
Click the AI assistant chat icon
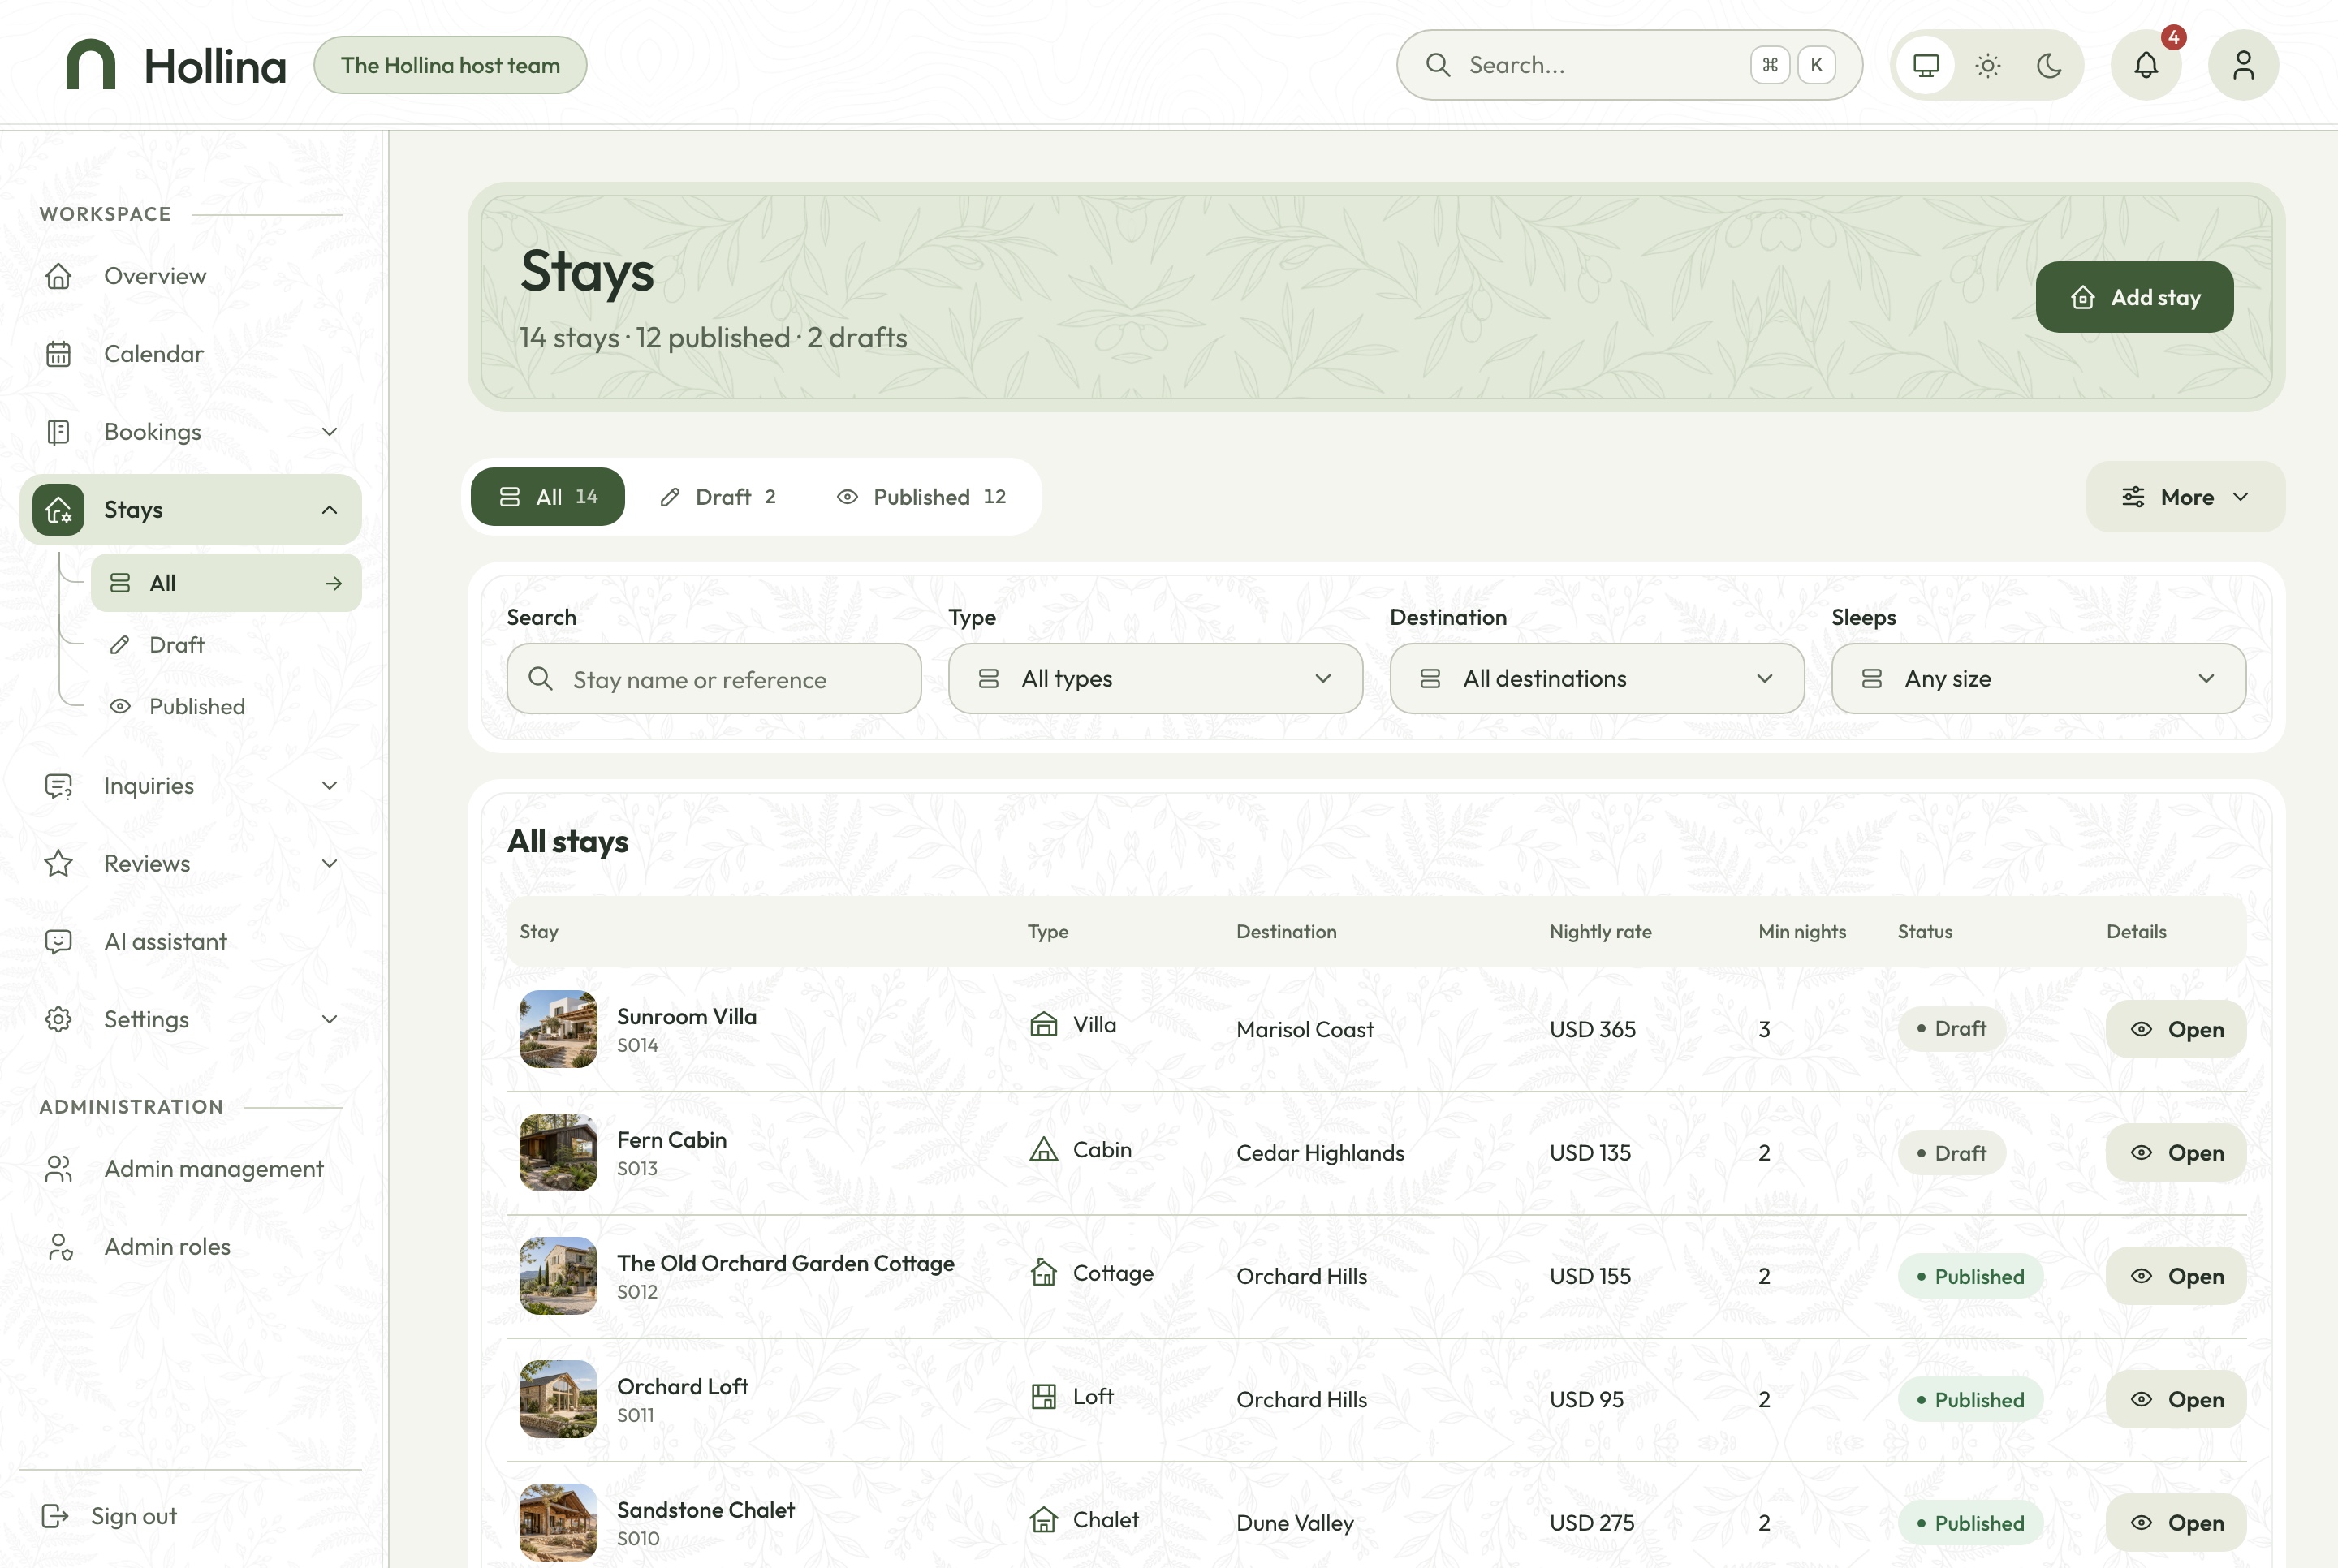(x=59, y=942)
